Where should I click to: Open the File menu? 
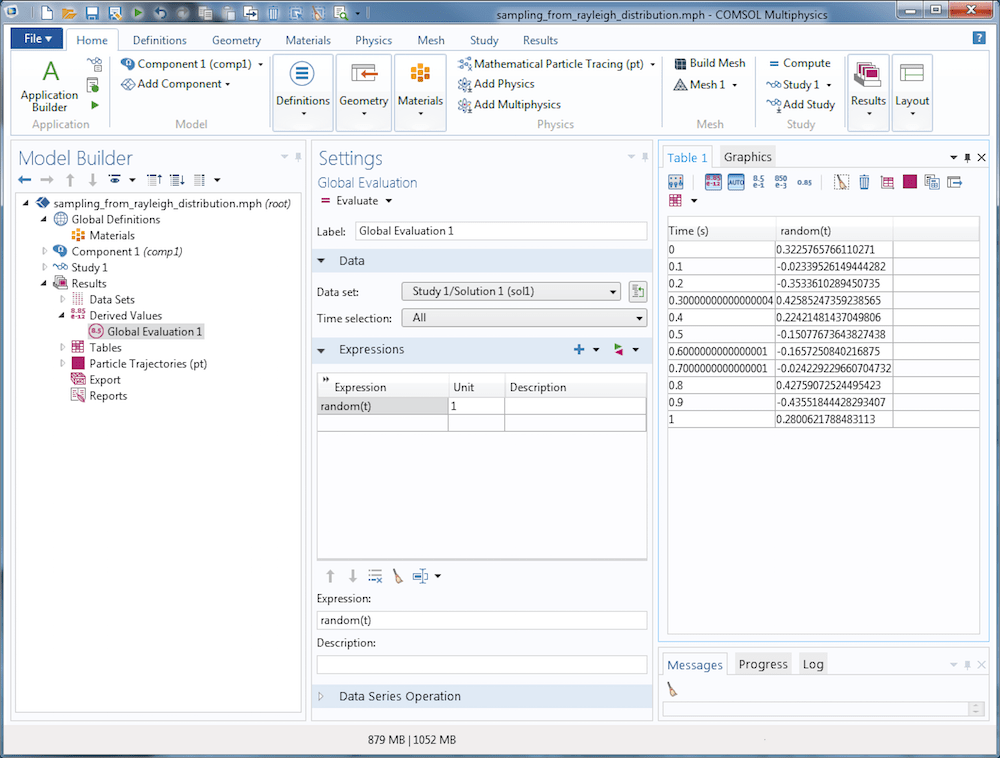(x=37, y=39)
